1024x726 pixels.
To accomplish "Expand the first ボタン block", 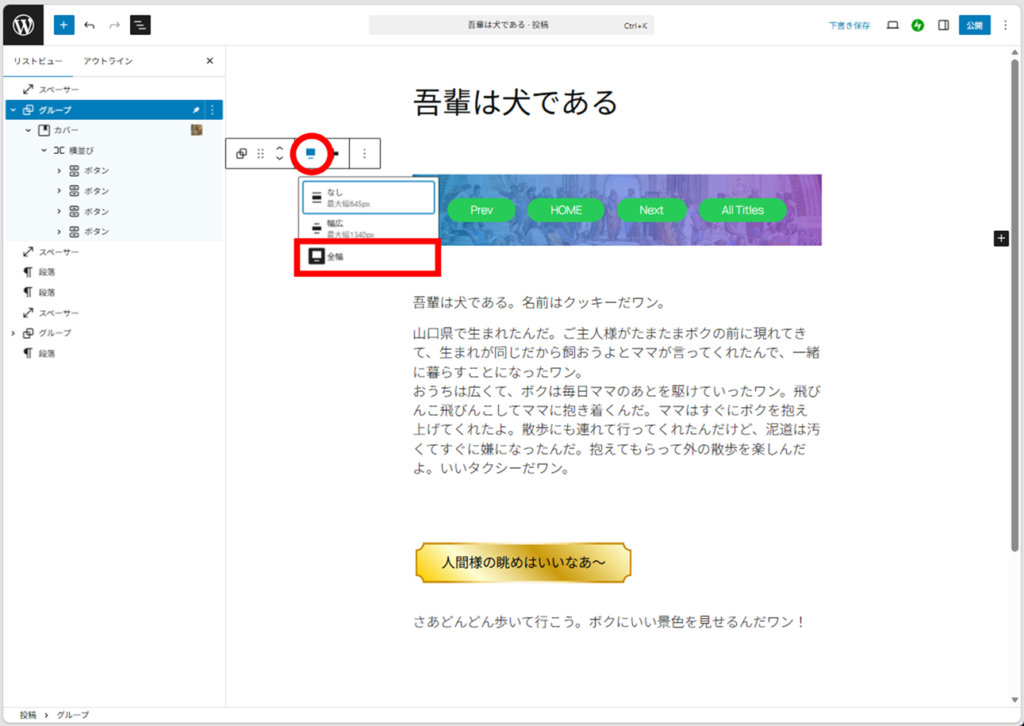I will [60, 171].
